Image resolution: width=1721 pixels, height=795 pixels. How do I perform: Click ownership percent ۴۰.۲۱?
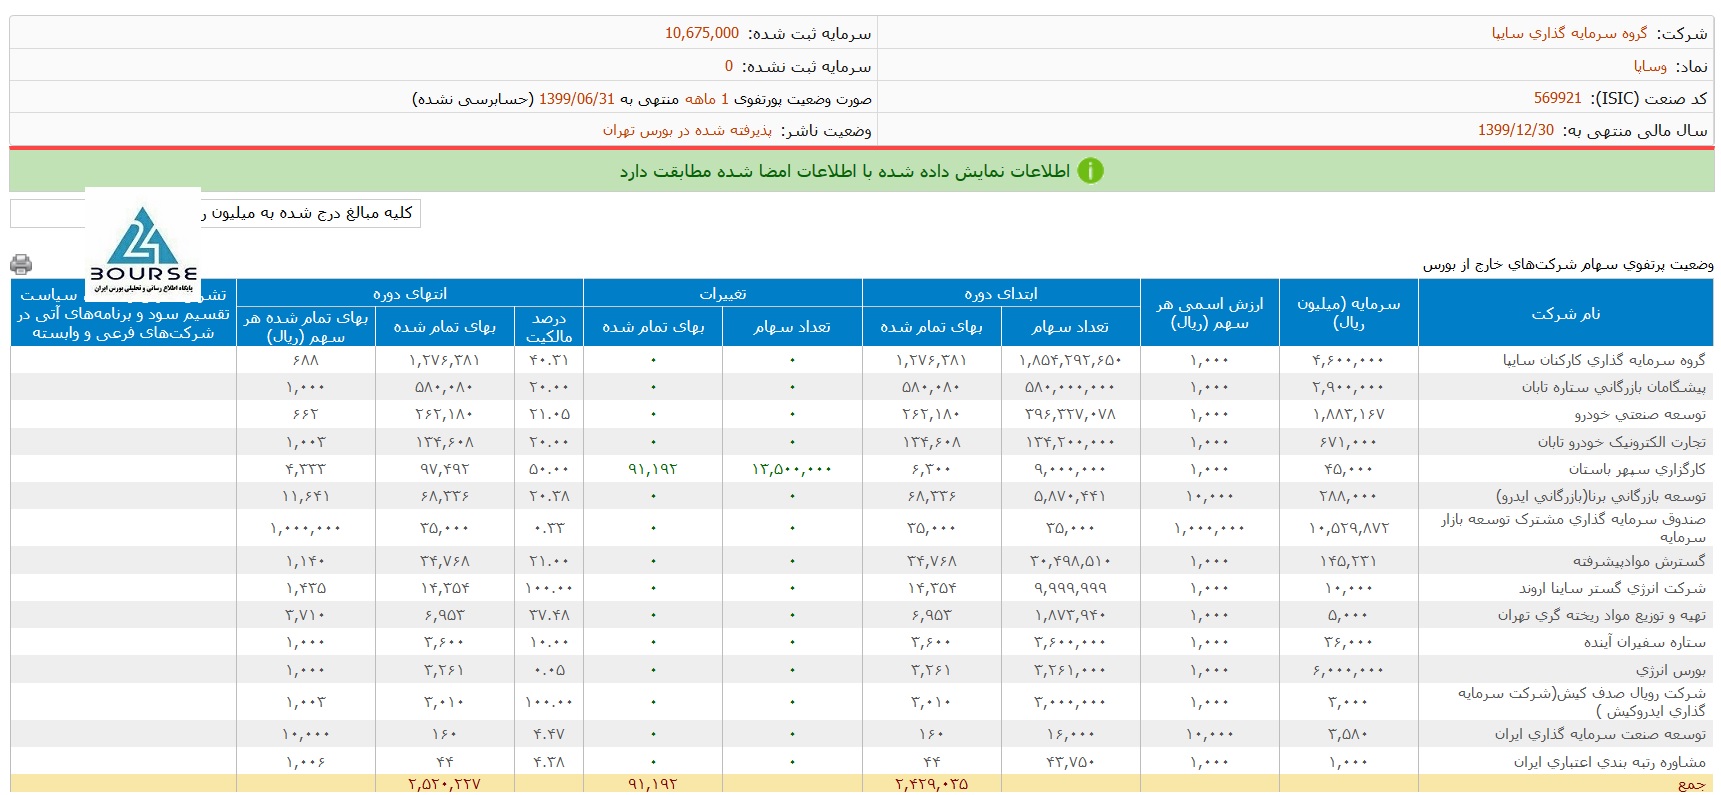click(549, 360)
